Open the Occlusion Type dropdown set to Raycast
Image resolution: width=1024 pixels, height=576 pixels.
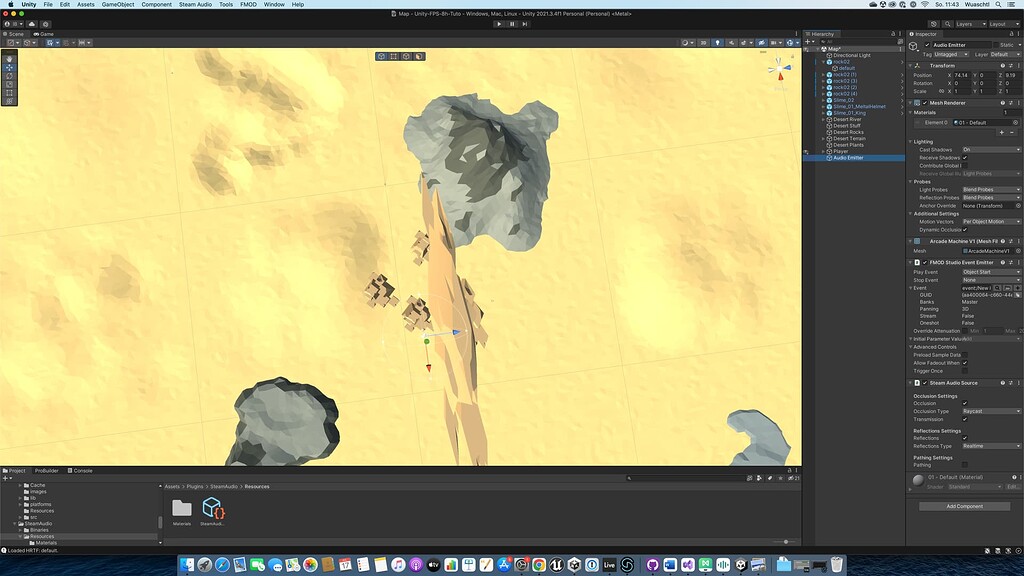pyautogui.click(x=990, y=411)
